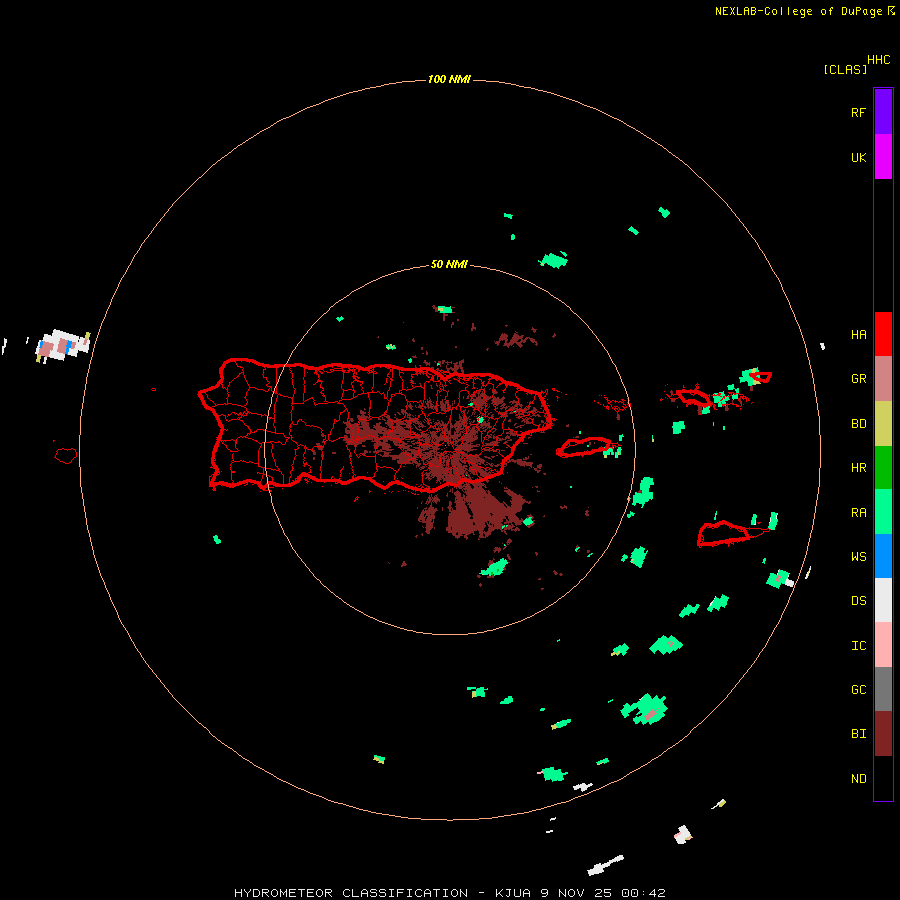
Task: Select the BD yellow legend swatch
Action: (x=883, y=424)
